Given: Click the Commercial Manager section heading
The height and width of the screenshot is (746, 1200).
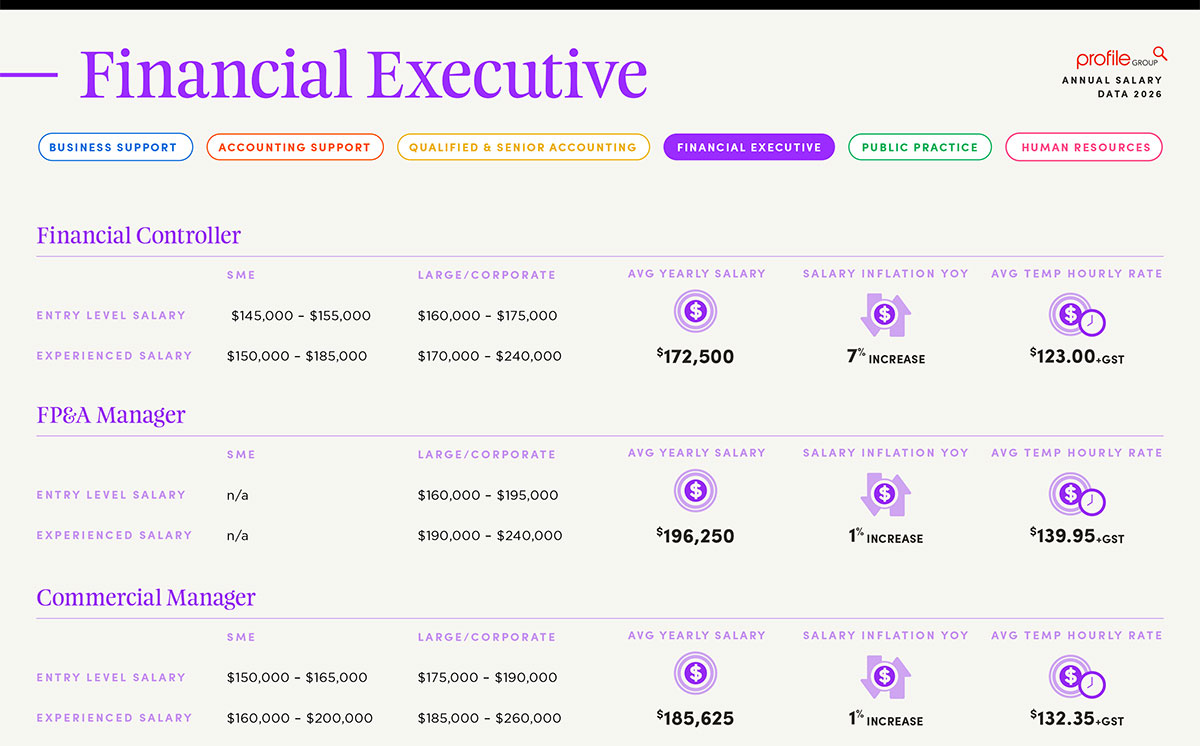Looking at the screenshot, I should point(146,598).
